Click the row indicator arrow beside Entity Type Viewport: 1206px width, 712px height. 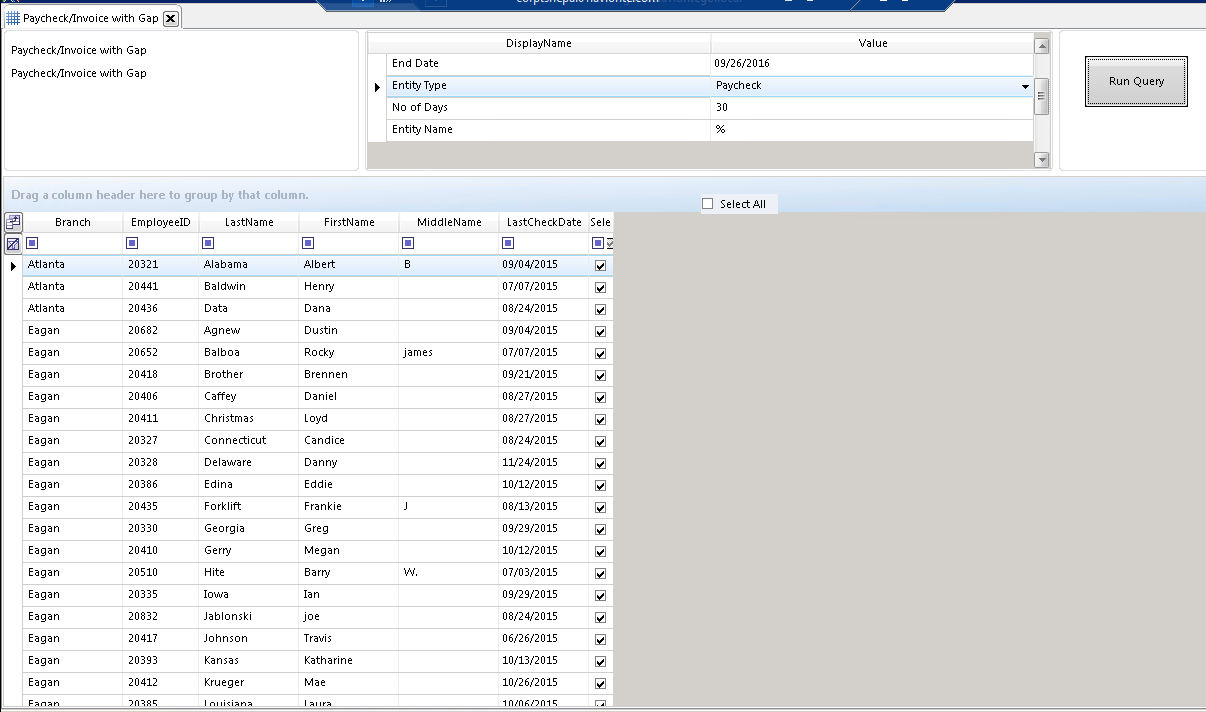[377, 87]
